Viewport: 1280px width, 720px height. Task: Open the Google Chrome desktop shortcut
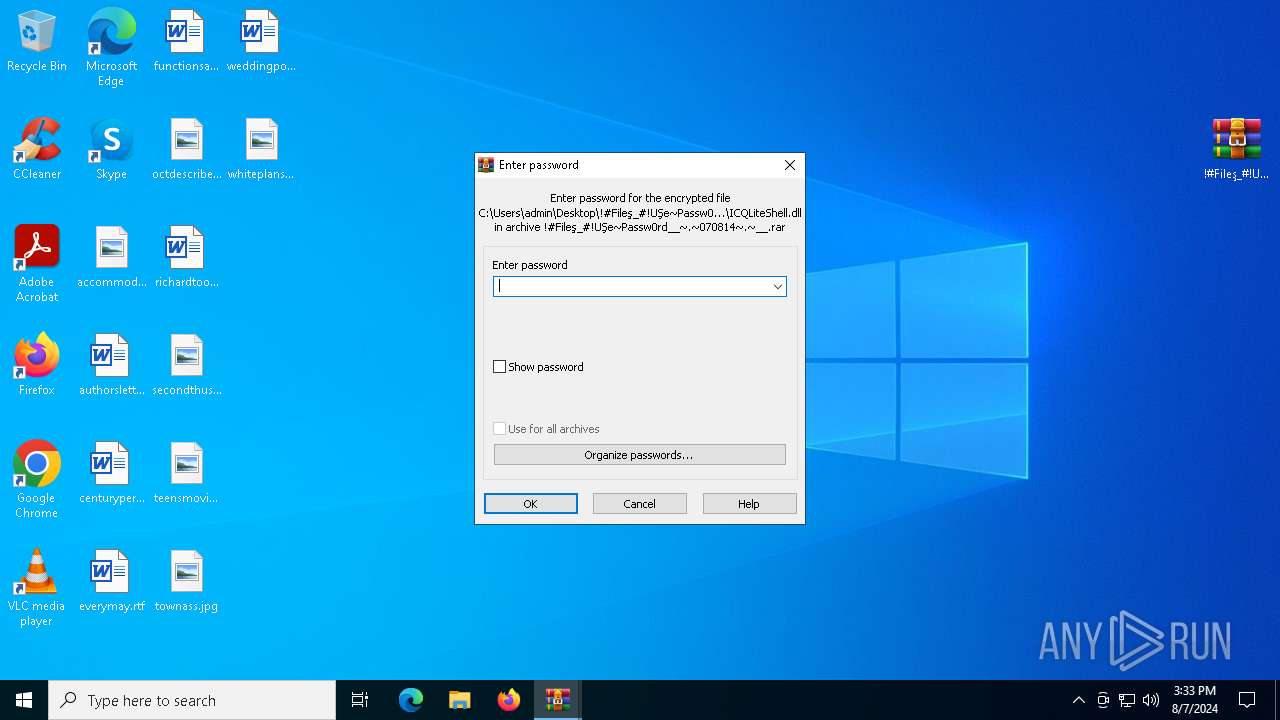[x=37, y=480]
